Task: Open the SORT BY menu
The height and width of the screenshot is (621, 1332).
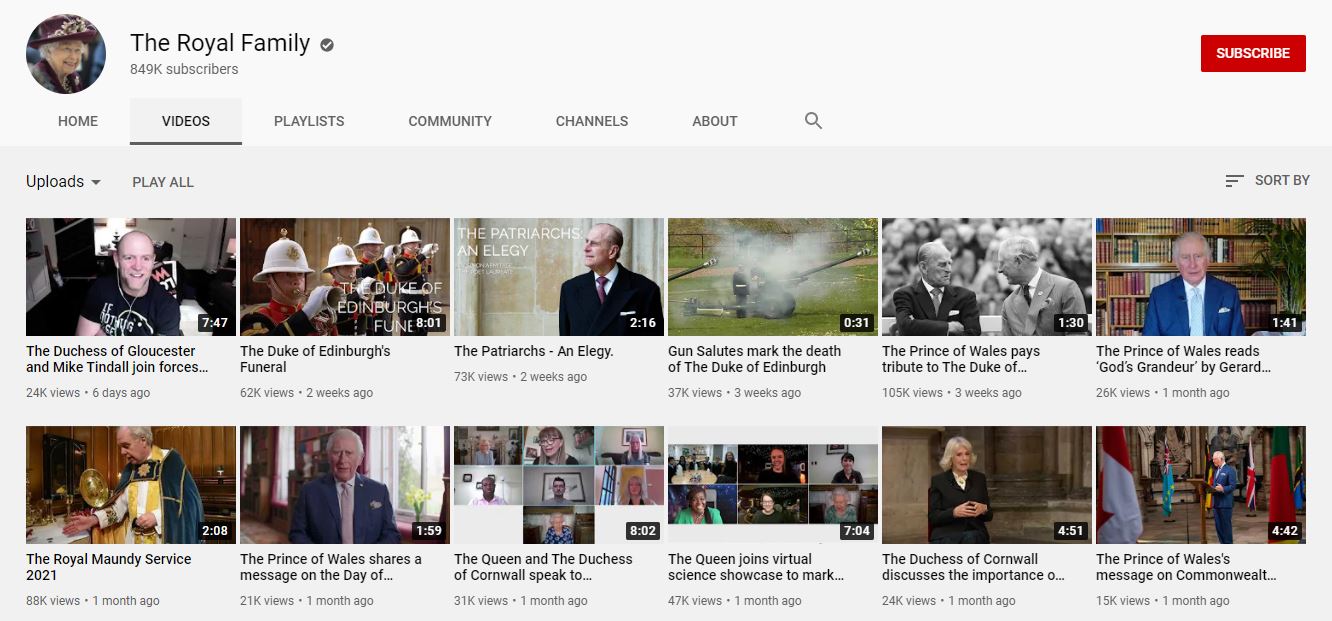Action: 1267,181
